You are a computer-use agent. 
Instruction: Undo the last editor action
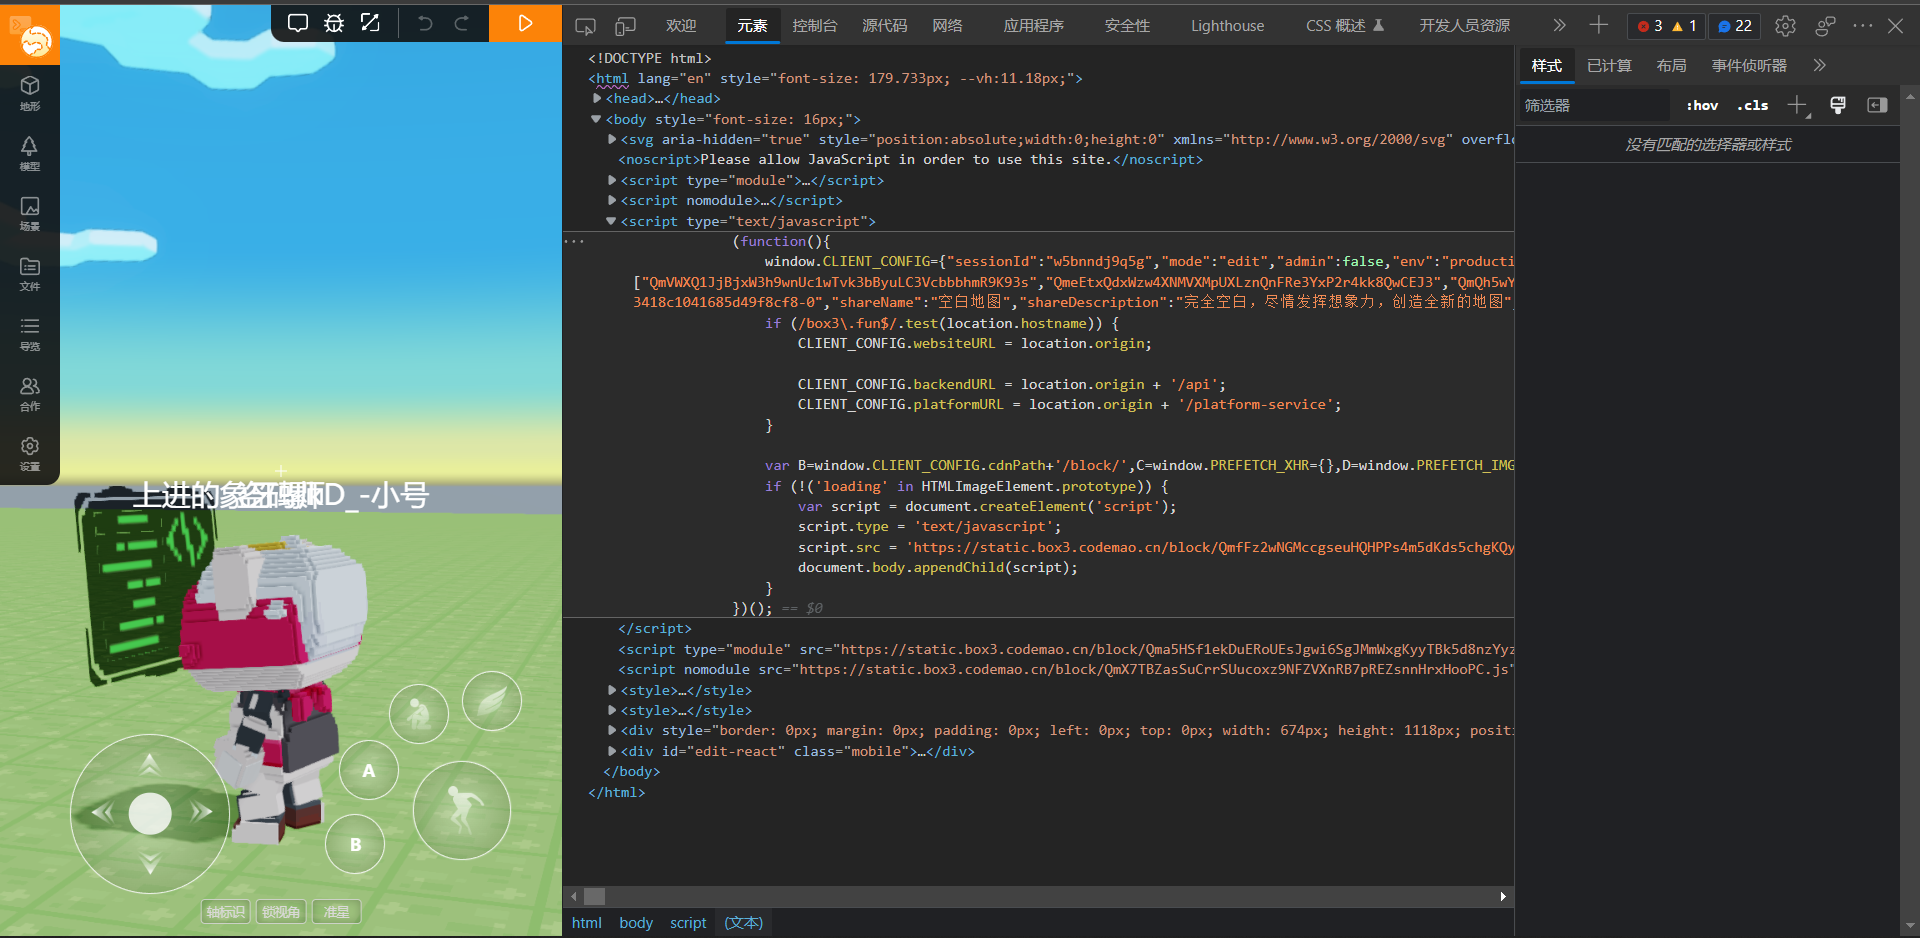click(425, 23)
